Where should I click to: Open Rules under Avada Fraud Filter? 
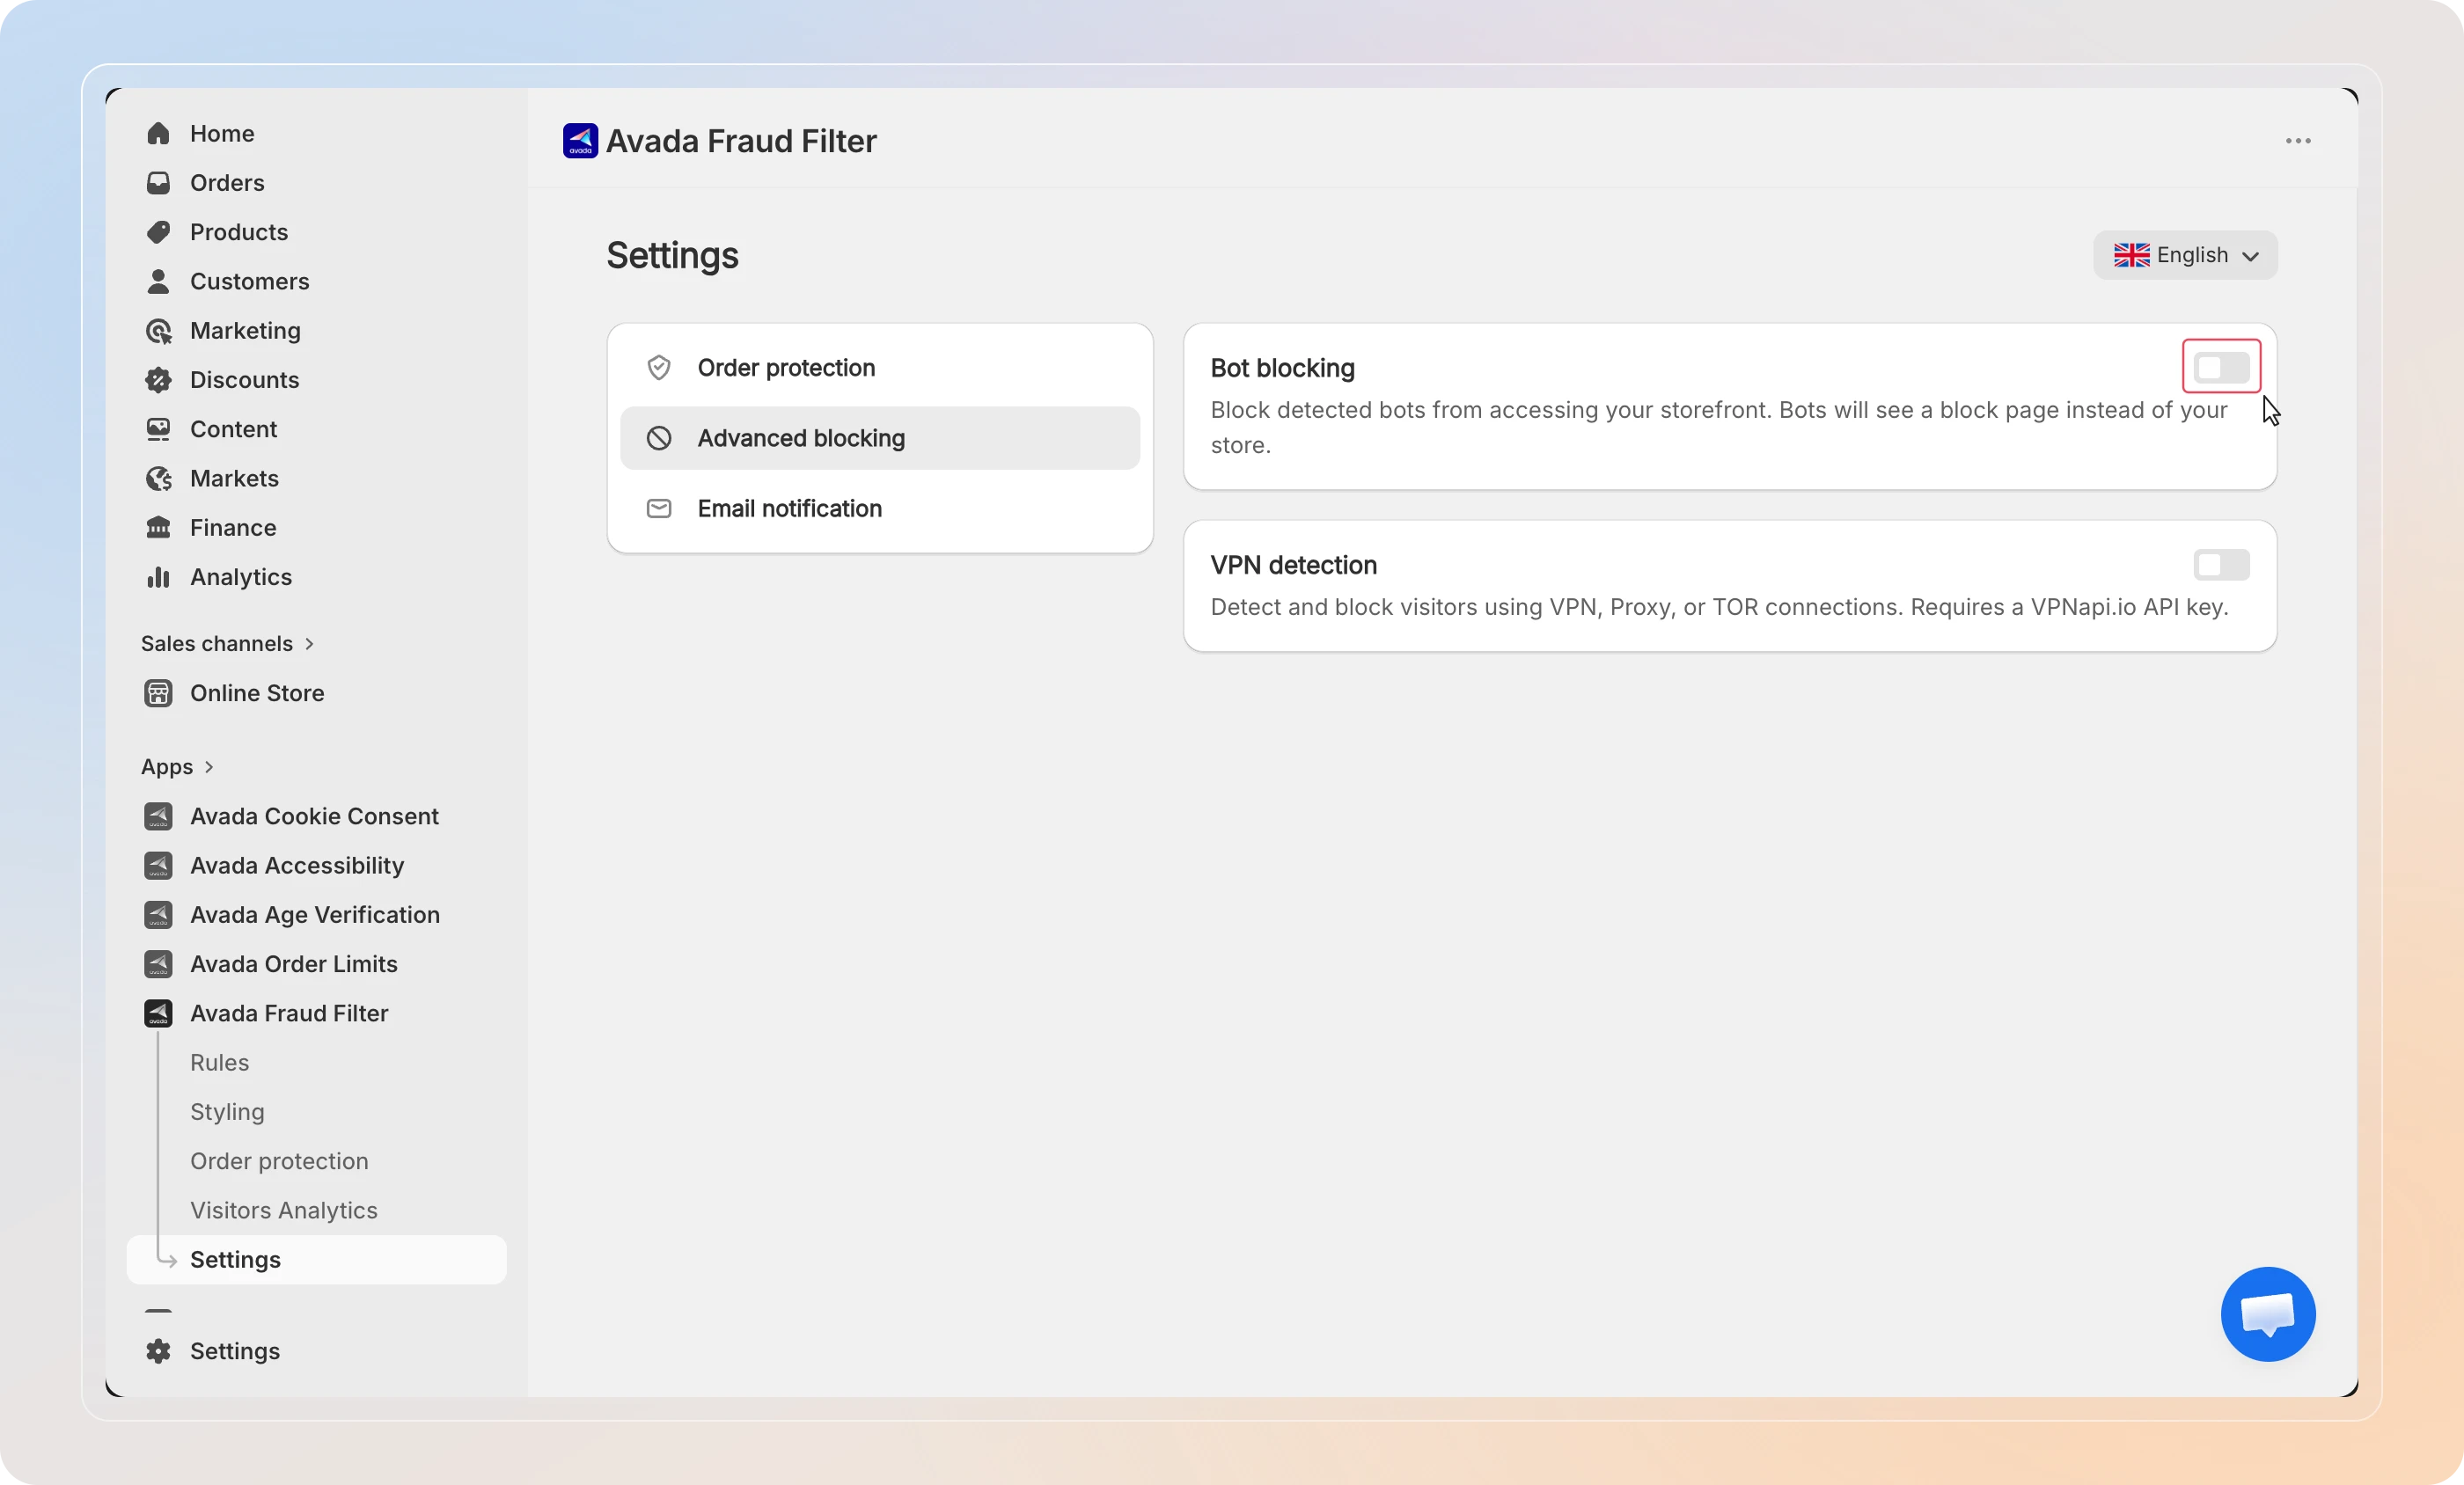pyautogui.click(x=219, y=1062)
